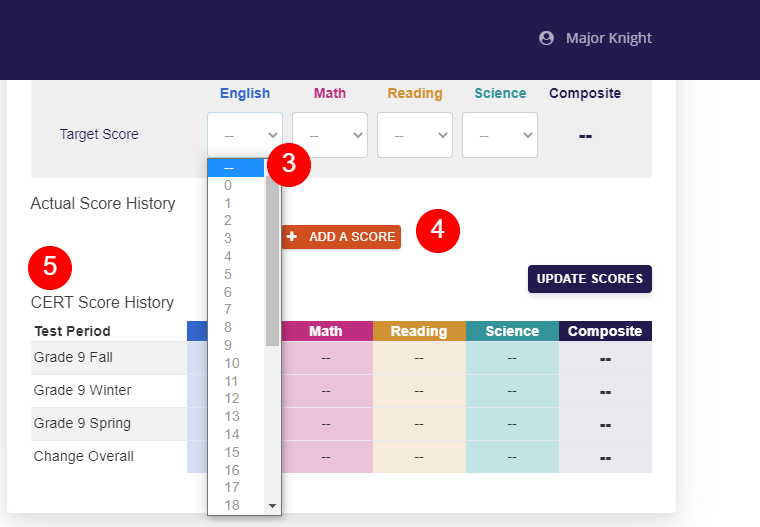Expand the Math target score dropdown
This screenshot has height=527, width=760.
(329, 135)
